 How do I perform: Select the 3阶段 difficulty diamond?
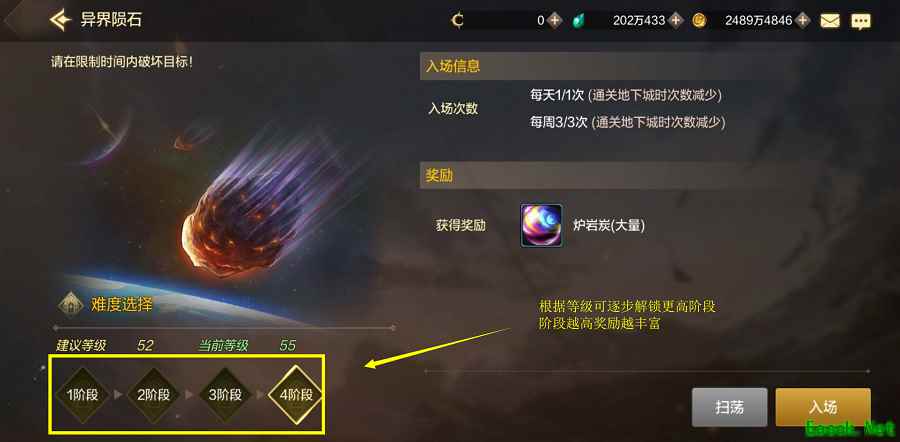click(224, 395)
